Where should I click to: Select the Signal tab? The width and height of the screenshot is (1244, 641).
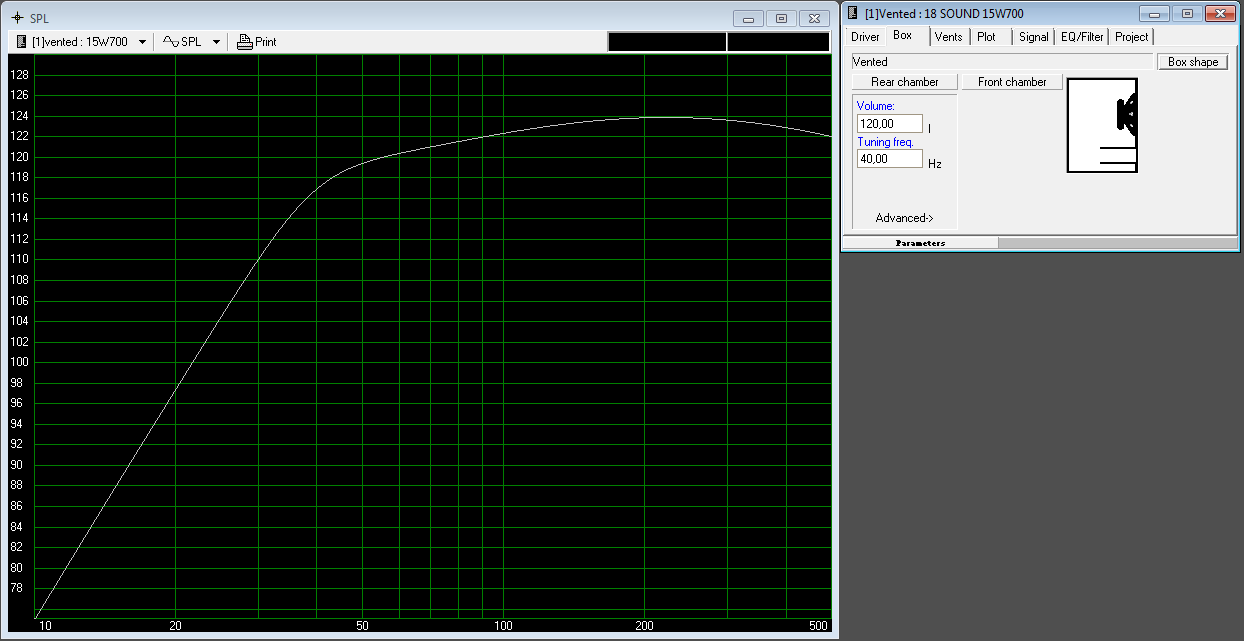[x=1033, y=37]
